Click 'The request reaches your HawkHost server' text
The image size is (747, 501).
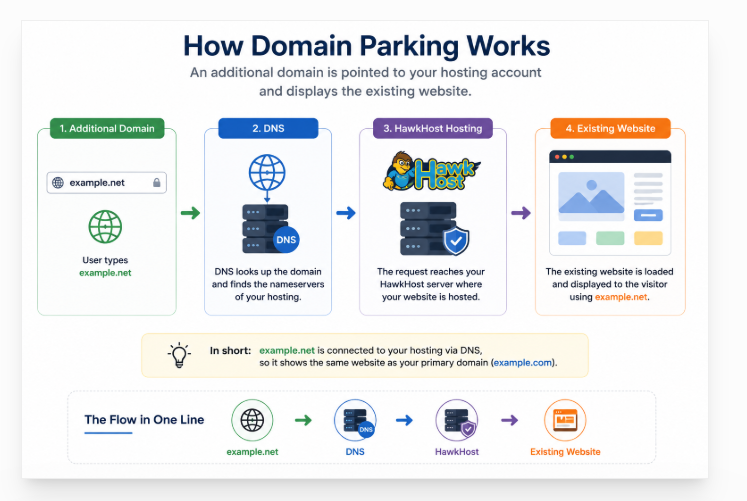click(x=431, y=284)
